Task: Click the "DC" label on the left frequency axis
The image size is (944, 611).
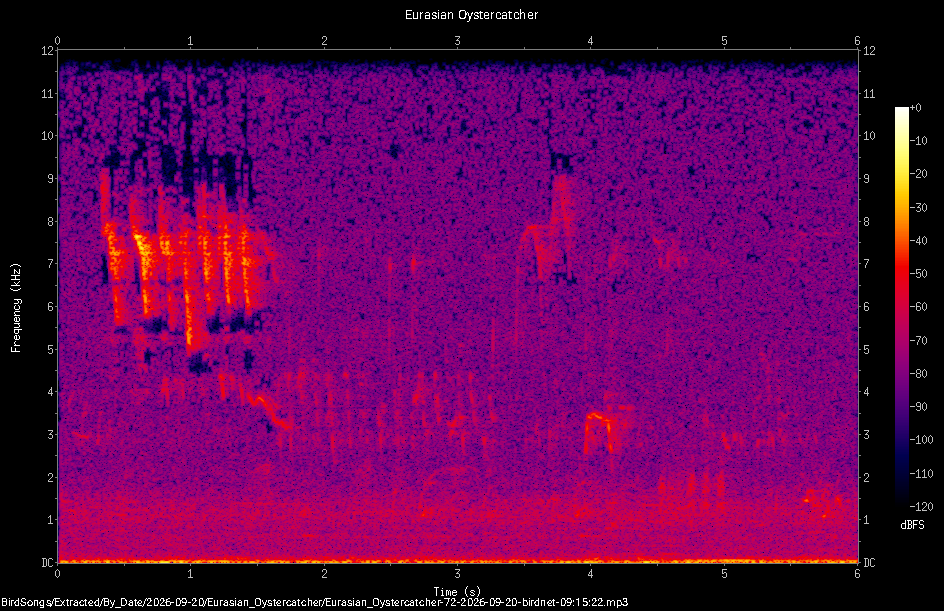Action: (x=47, y=563)
